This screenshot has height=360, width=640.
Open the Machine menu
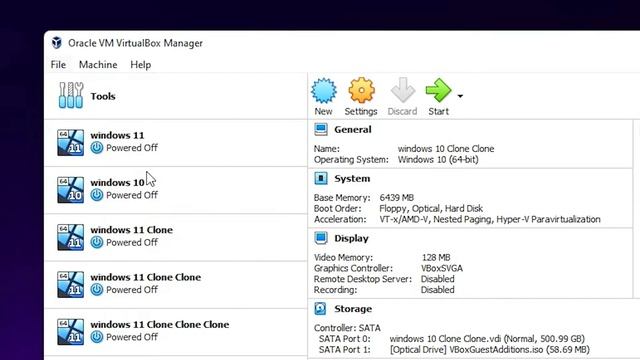pyautogui.click(x=98, y=64)
